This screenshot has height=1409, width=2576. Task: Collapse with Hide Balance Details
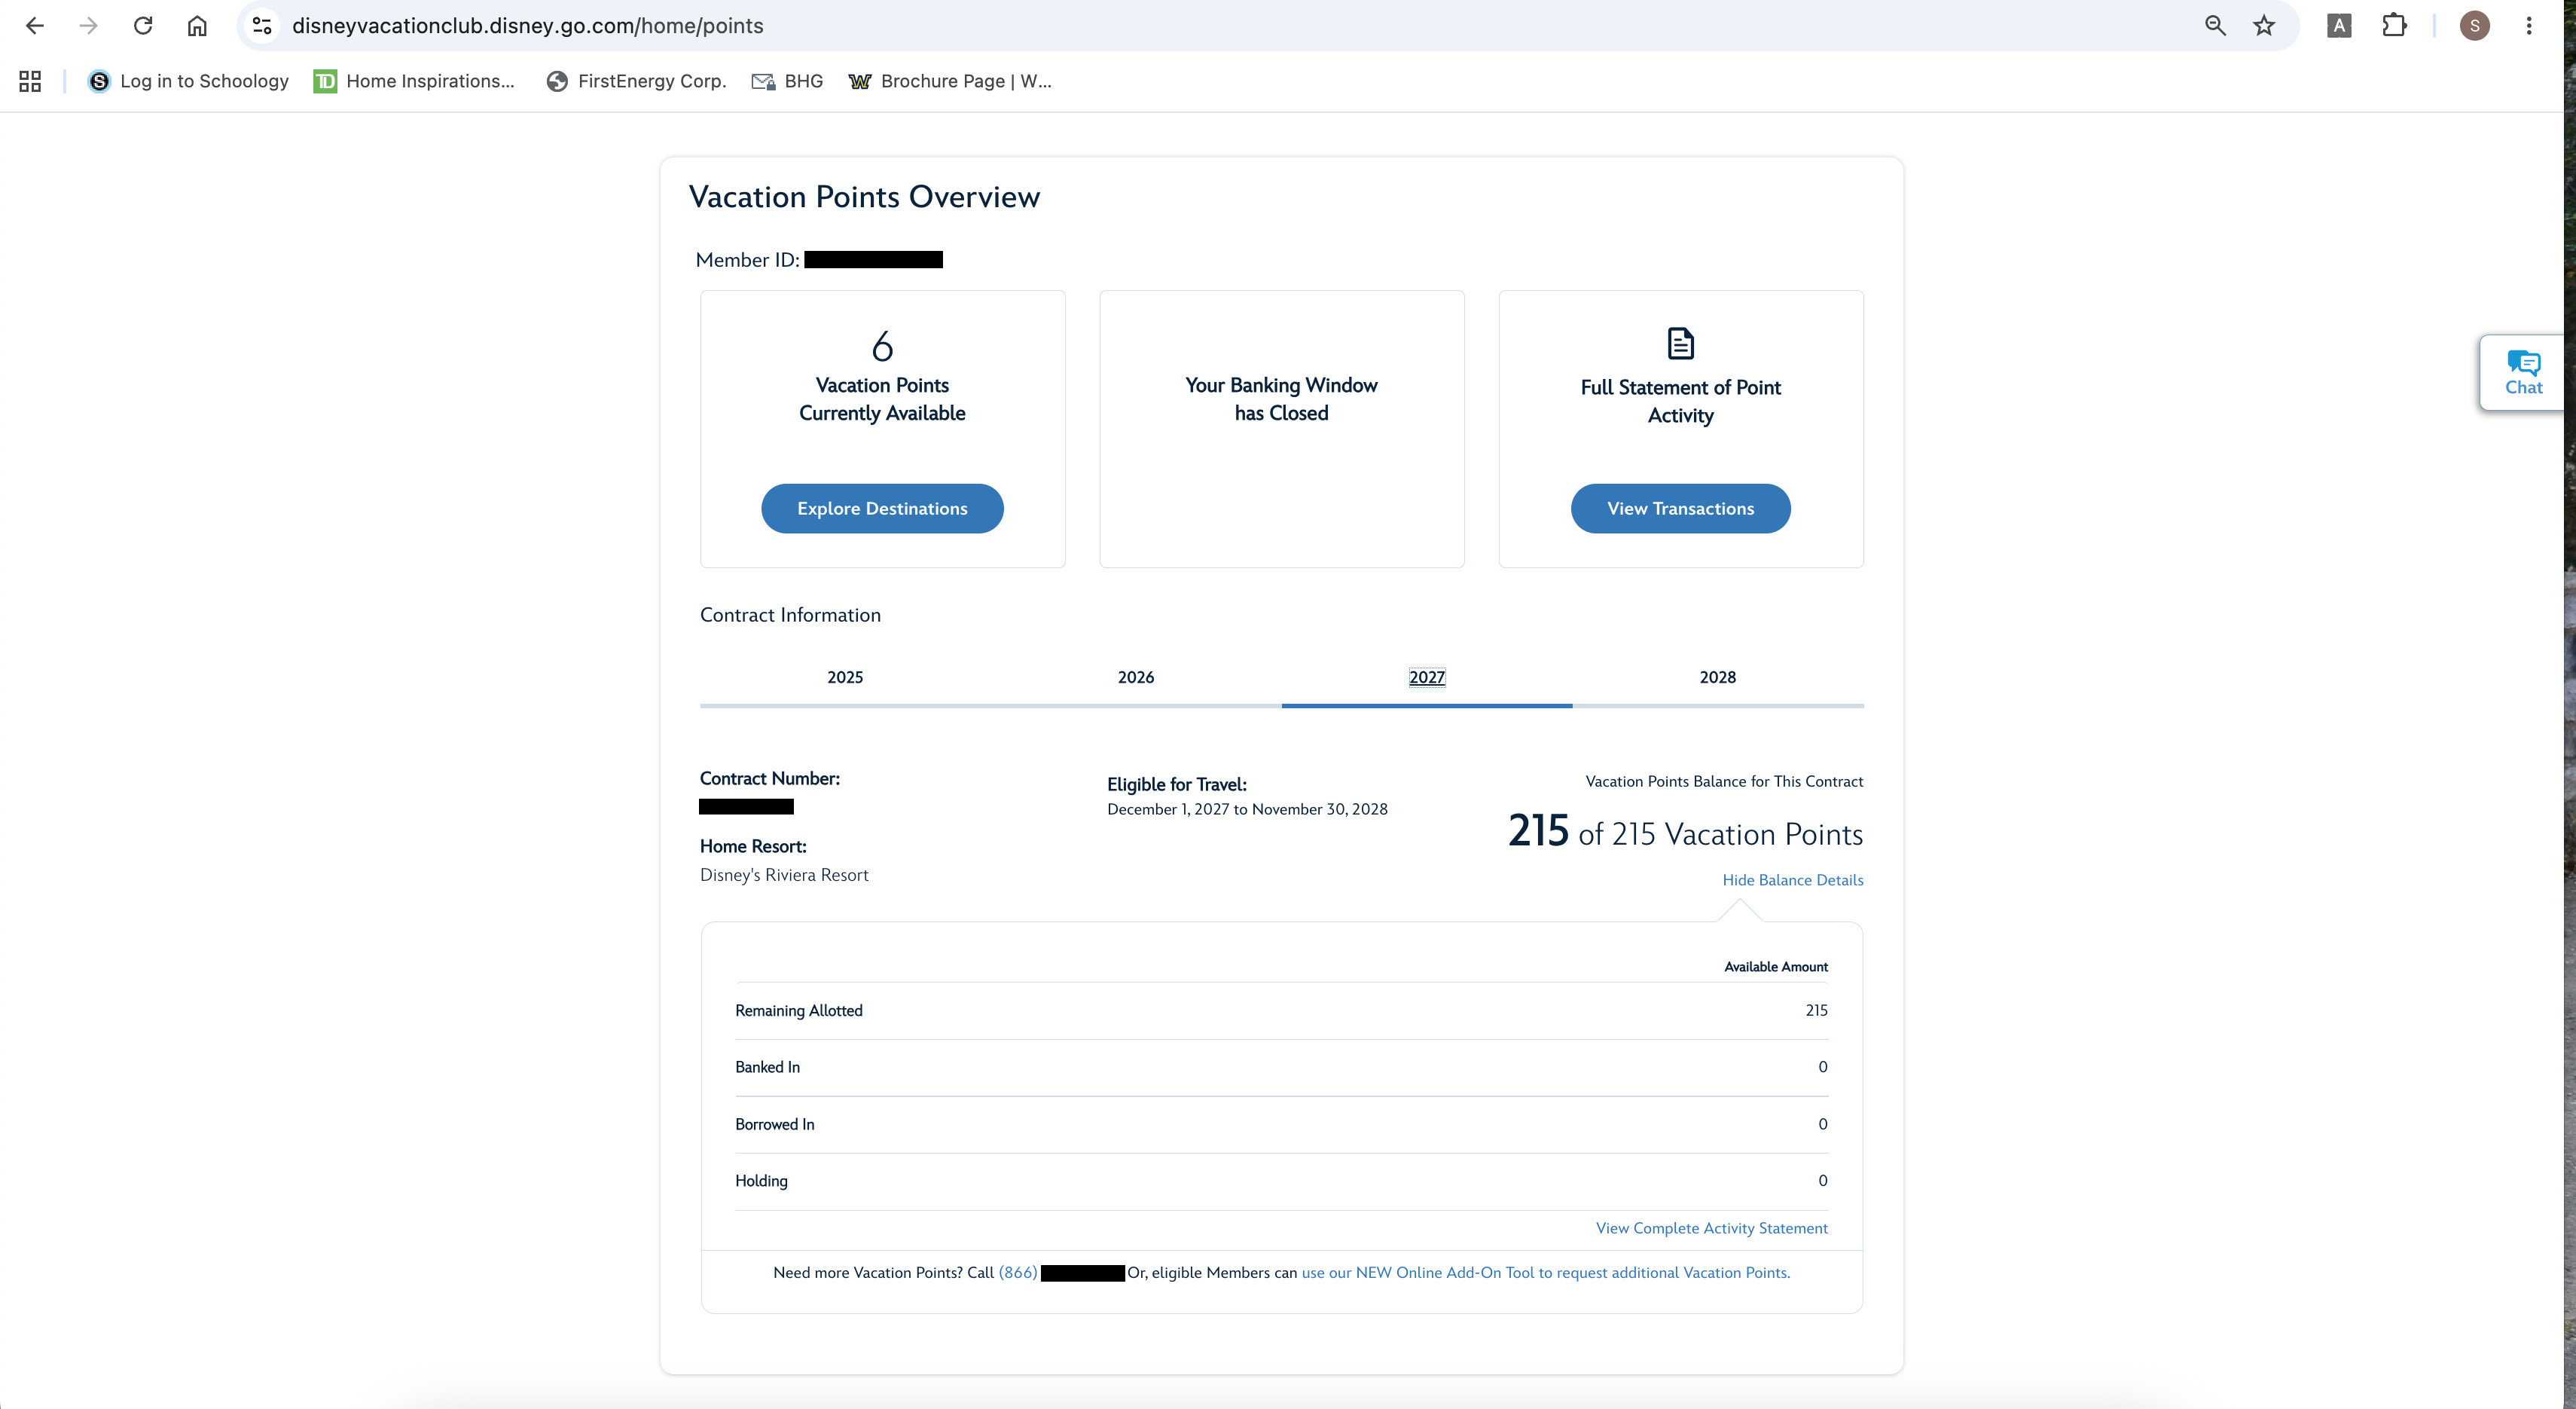click(1792, 880)
